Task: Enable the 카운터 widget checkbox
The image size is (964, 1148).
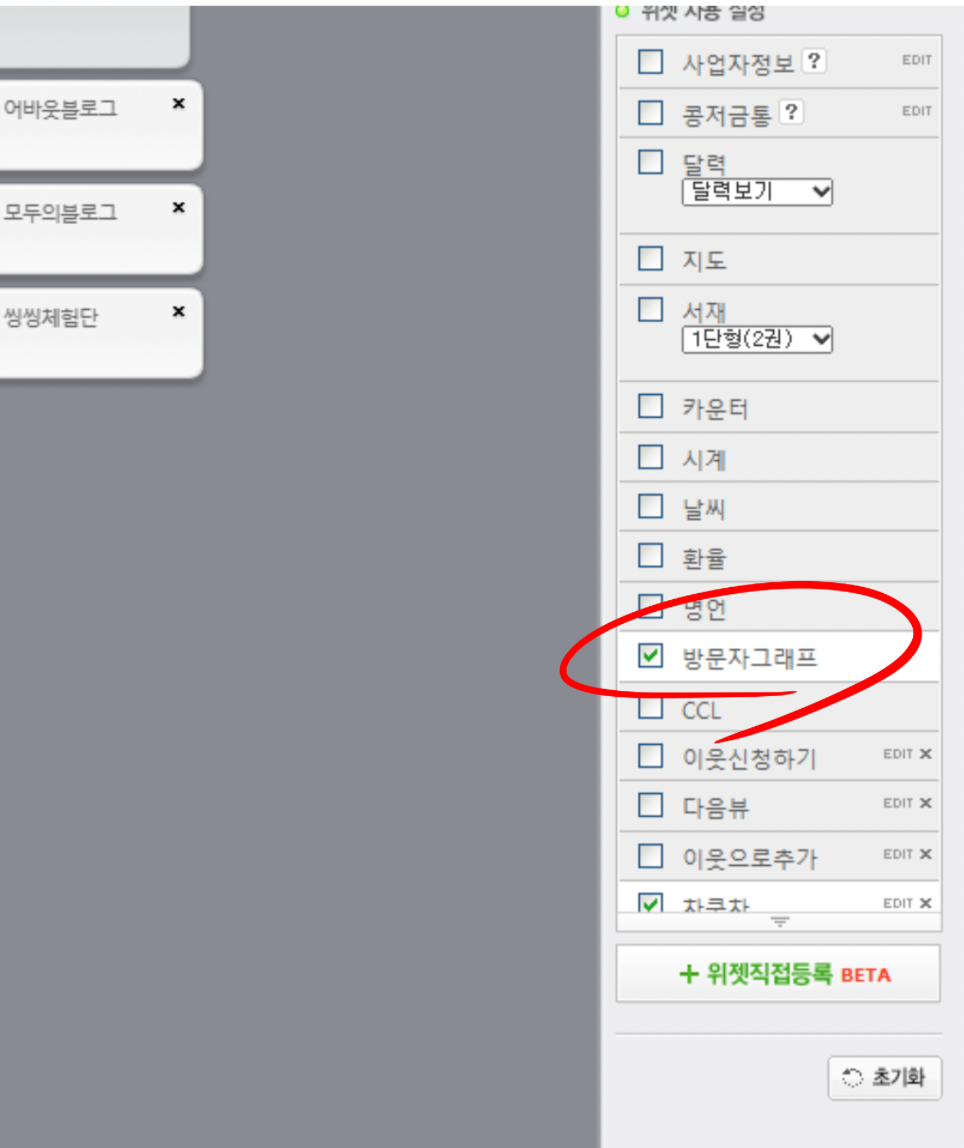Action: [x=650, y=406]
